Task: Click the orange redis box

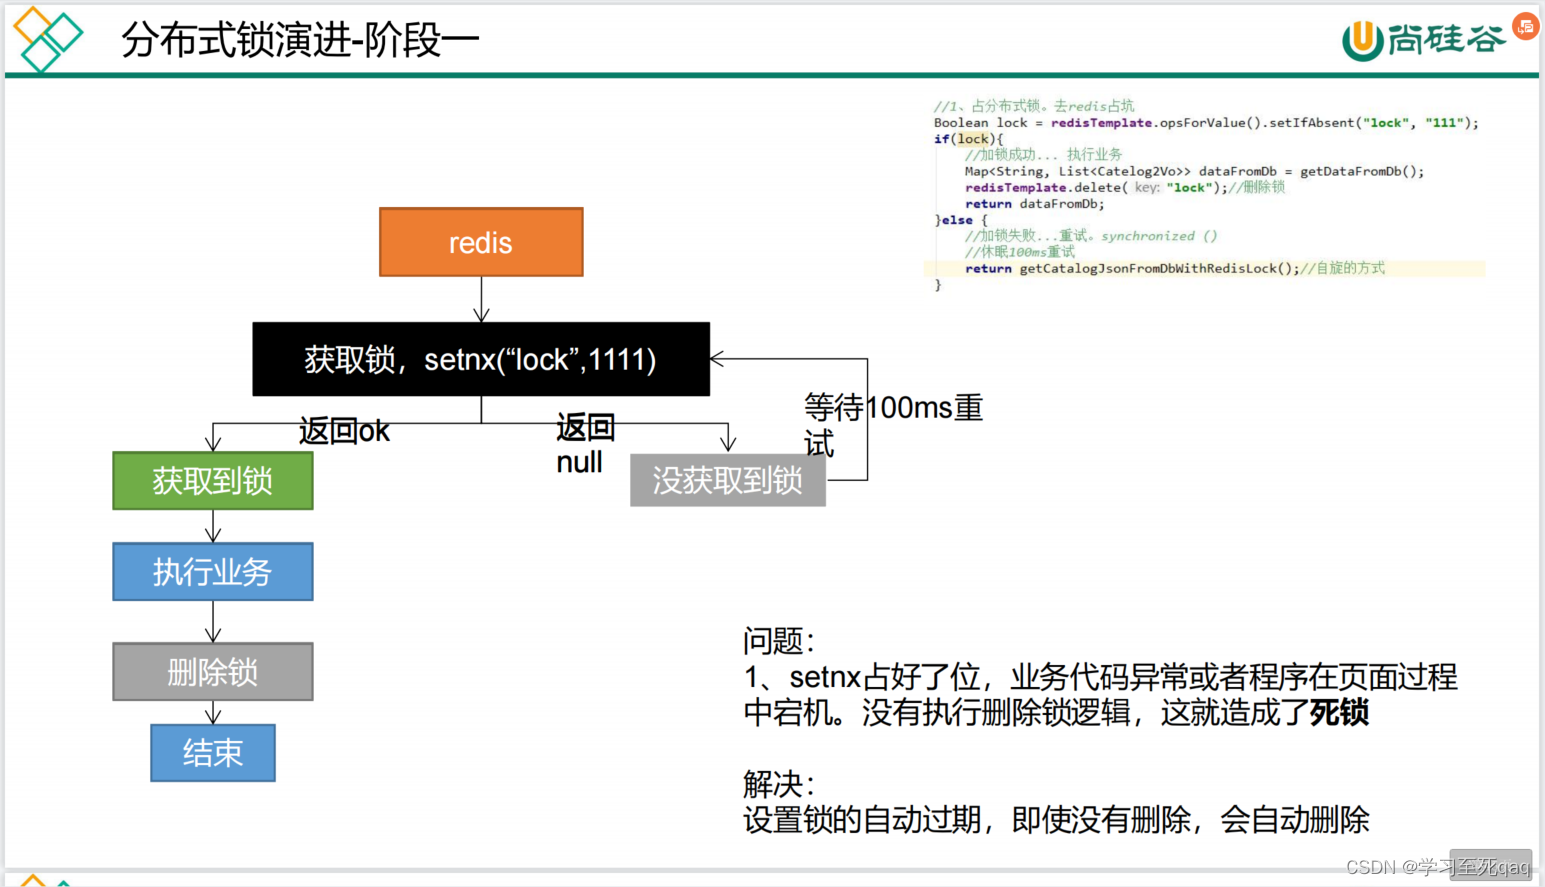Action: (x=481, y=242)
